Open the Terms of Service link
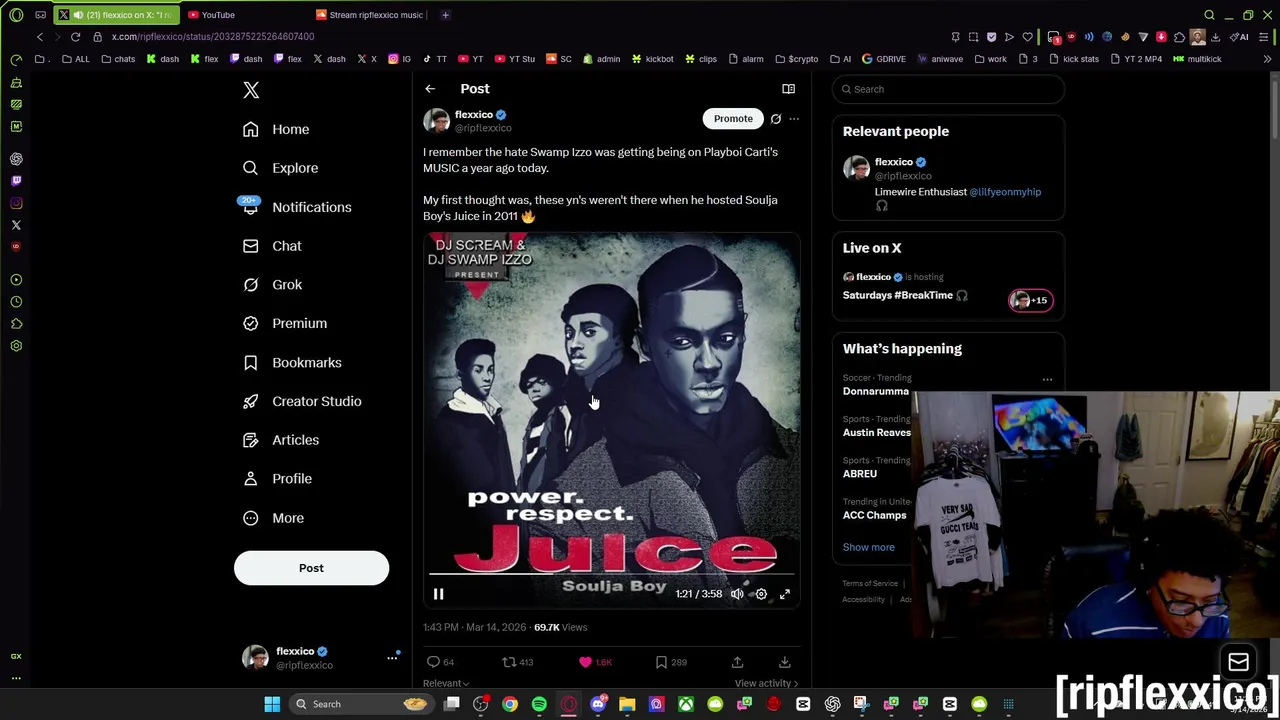The image size is (1280, 720). (x=870, y=584)
